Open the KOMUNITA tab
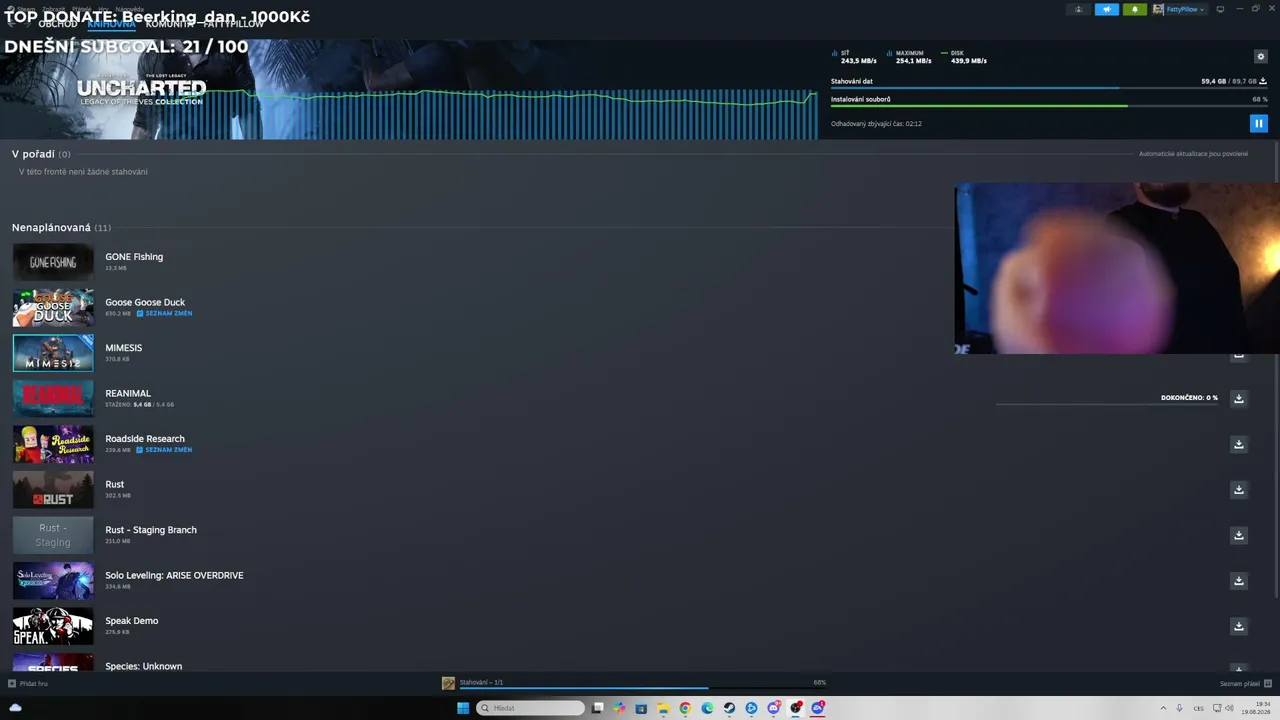 pos(169,24)
